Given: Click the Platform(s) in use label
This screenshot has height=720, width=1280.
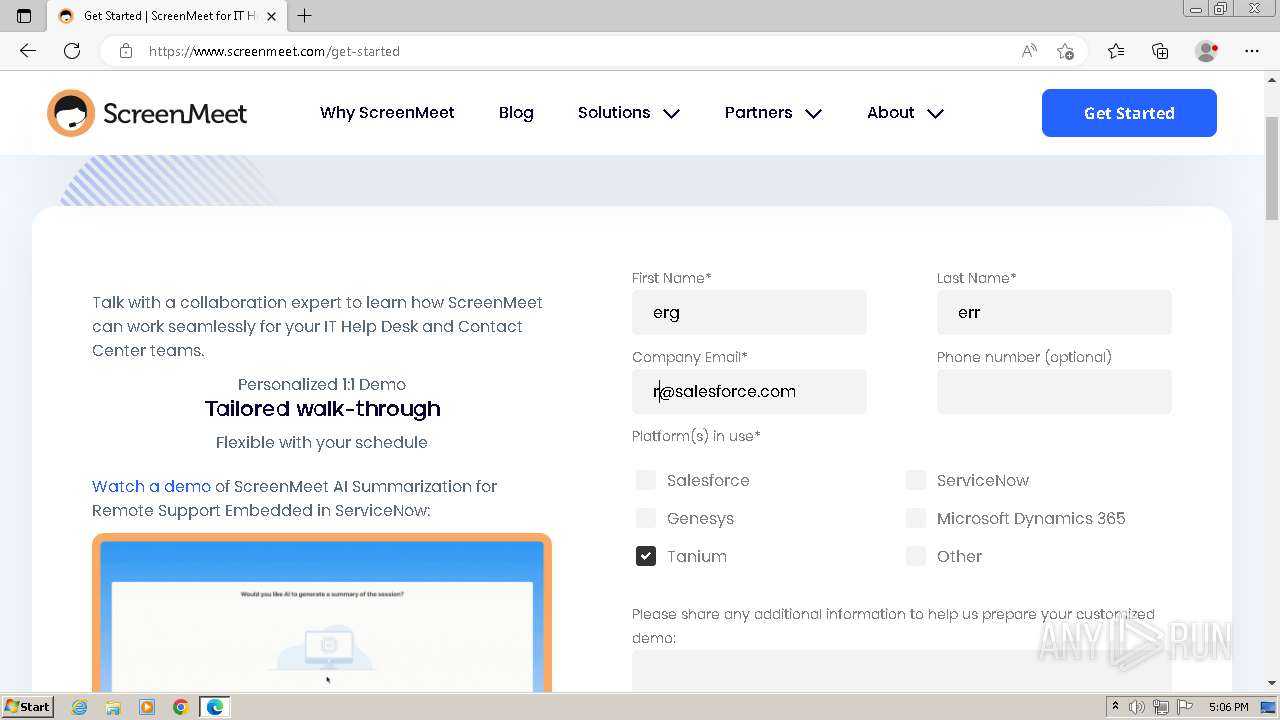Looking at the screenshot, I should click(x=696, y=436).
